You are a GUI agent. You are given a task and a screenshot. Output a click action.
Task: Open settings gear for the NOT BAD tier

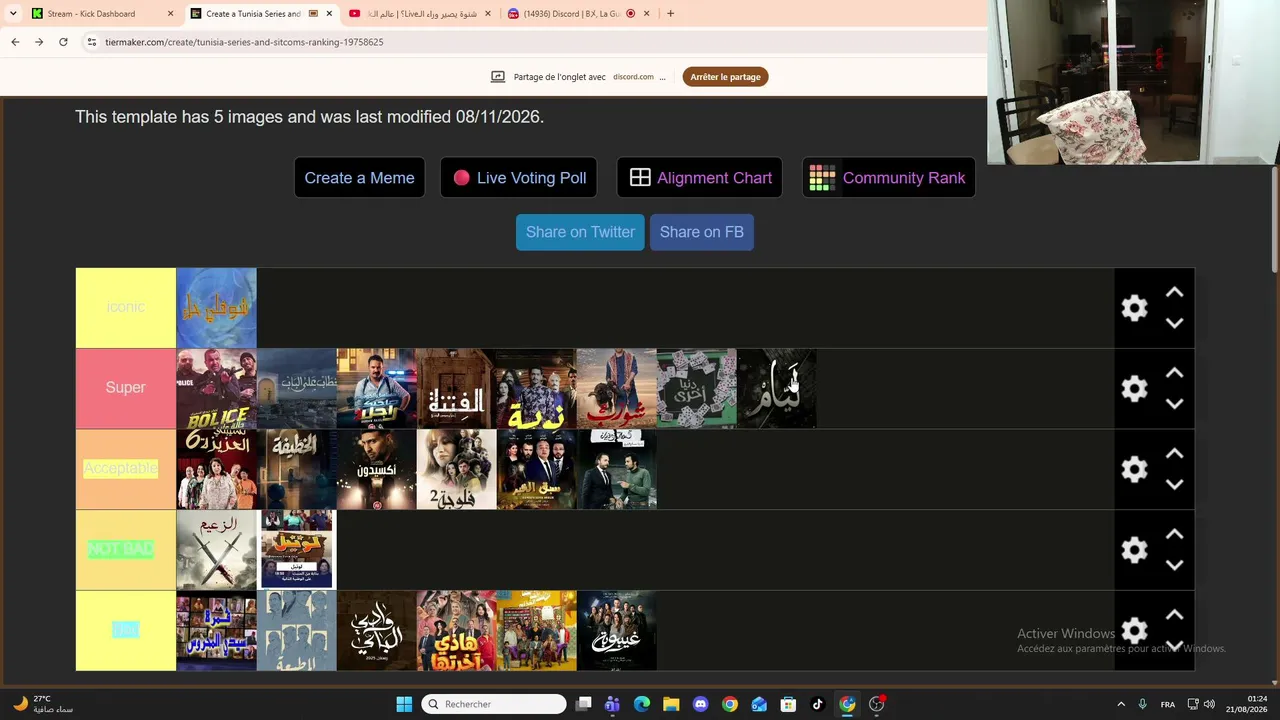1134,550
